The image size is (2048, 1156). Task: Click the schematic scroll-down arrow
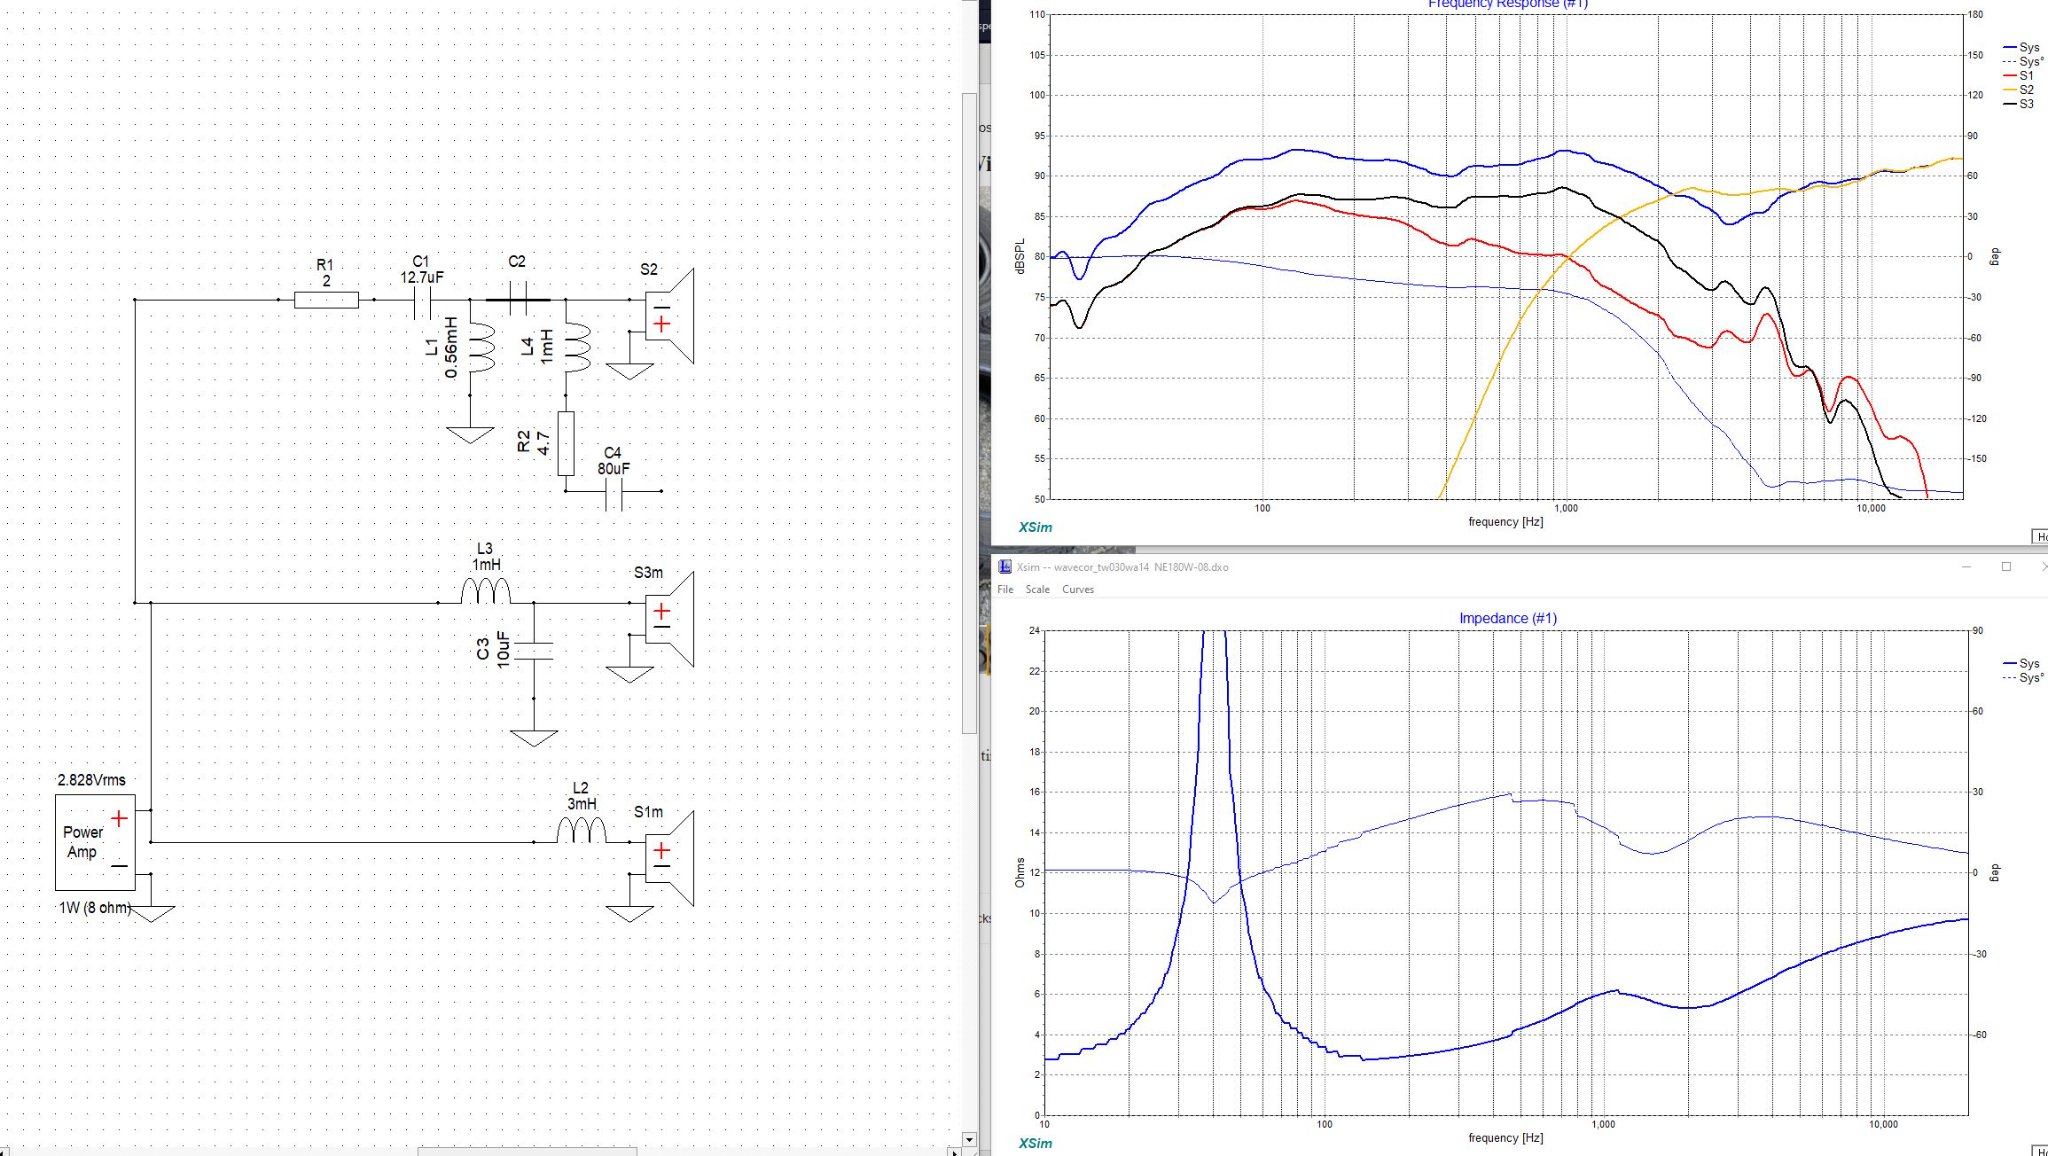(968, 1139)
